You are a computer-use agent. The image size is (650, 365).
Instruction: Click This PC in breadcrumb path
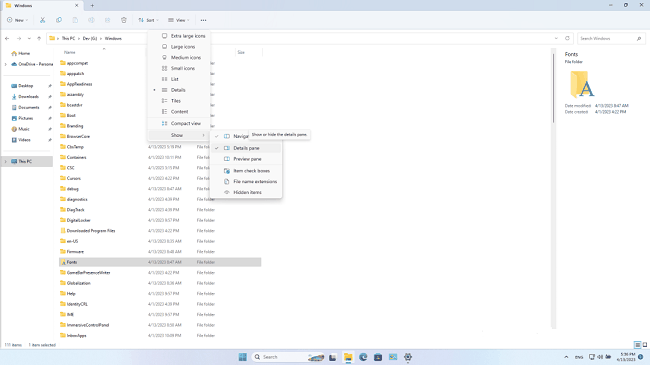[x=68, y=38]
